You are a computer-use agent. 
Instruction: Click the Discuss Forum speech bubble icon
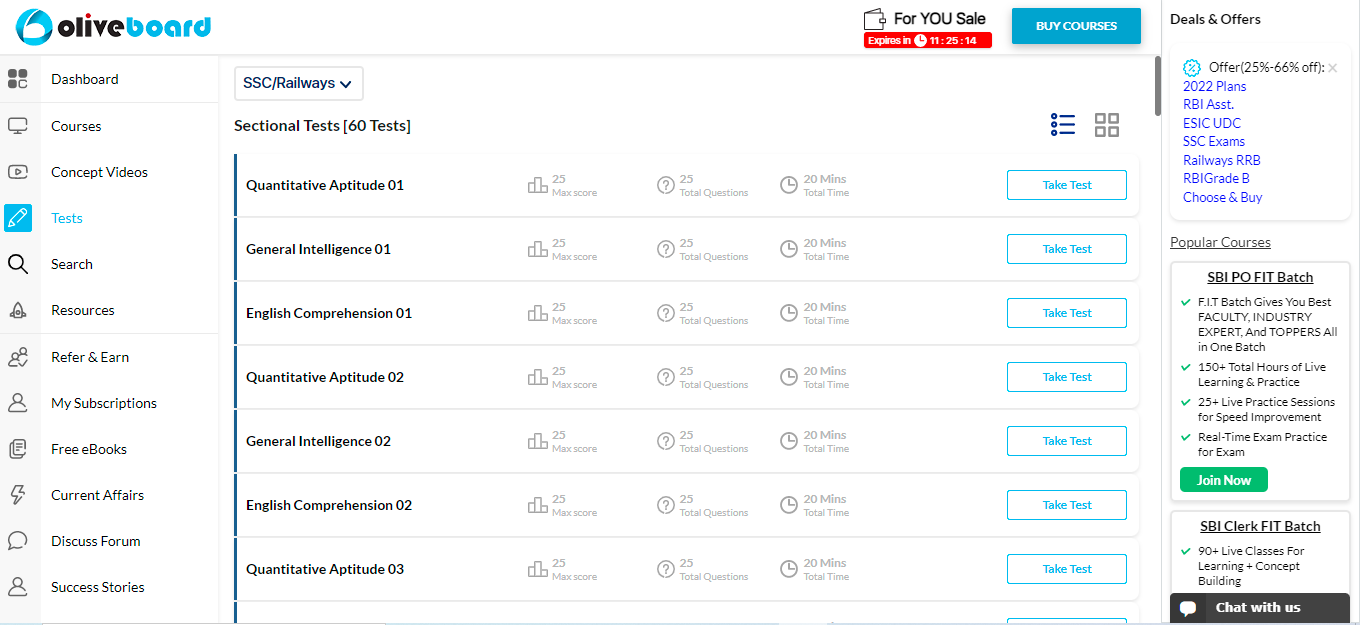click(18, 541)
